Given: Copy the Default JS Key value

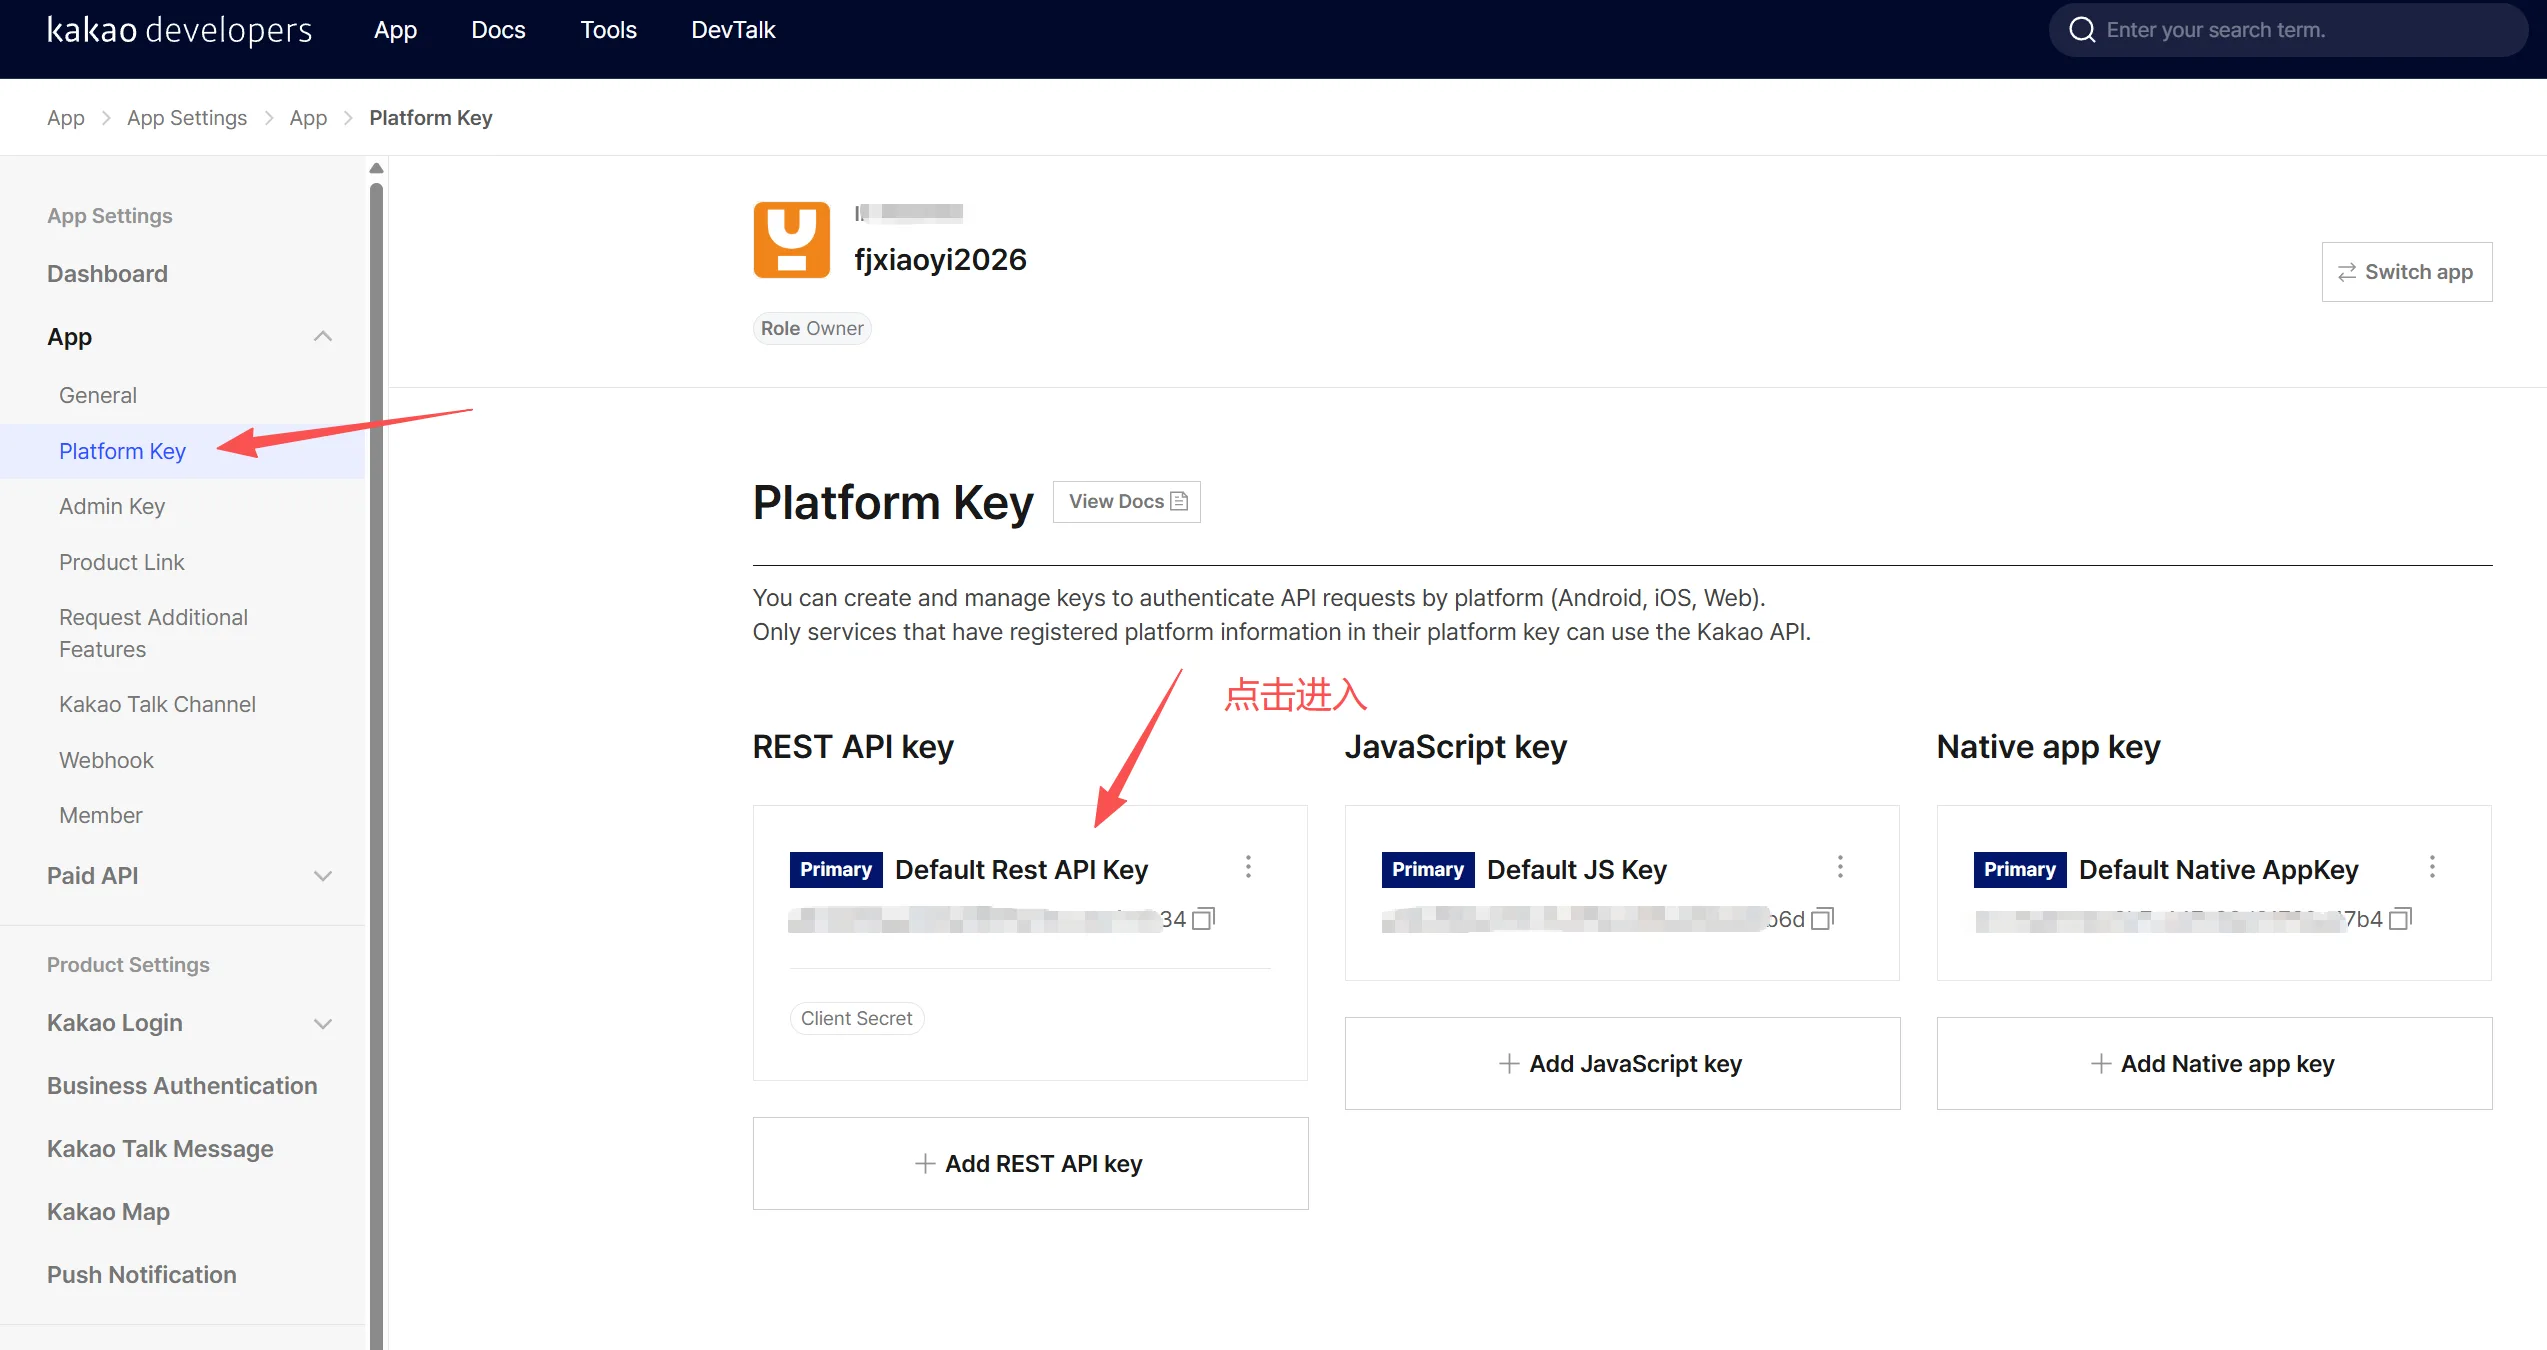Looking at the screenshot, I should [1823, 918].
